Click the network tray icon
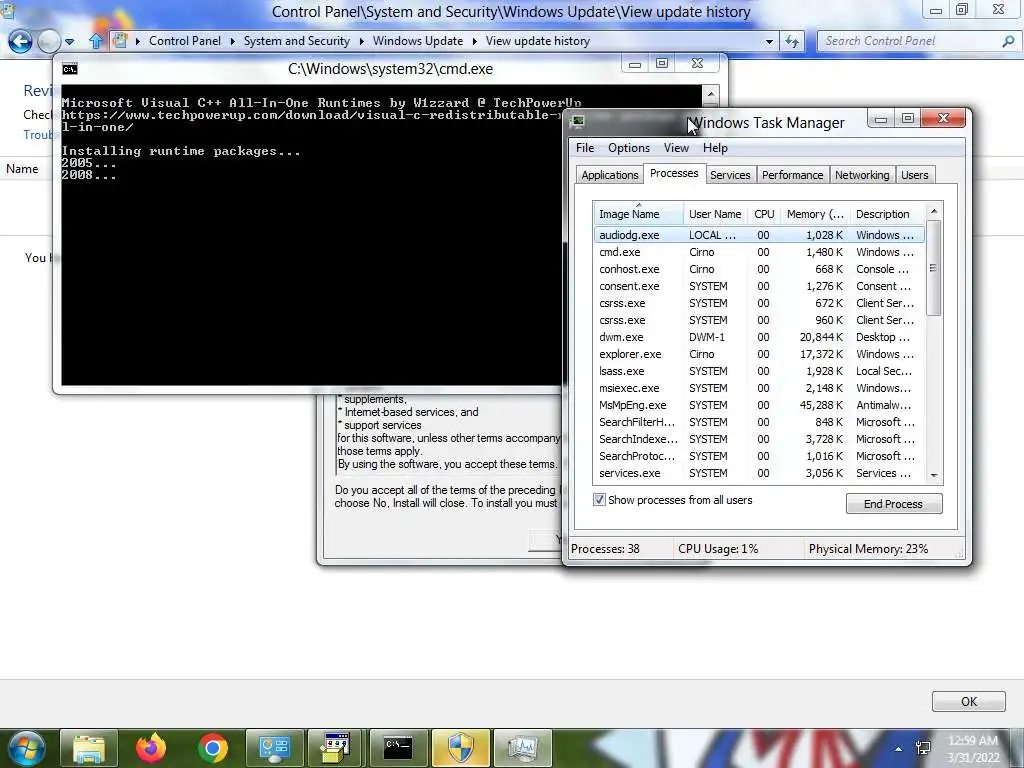 (923, 748)
